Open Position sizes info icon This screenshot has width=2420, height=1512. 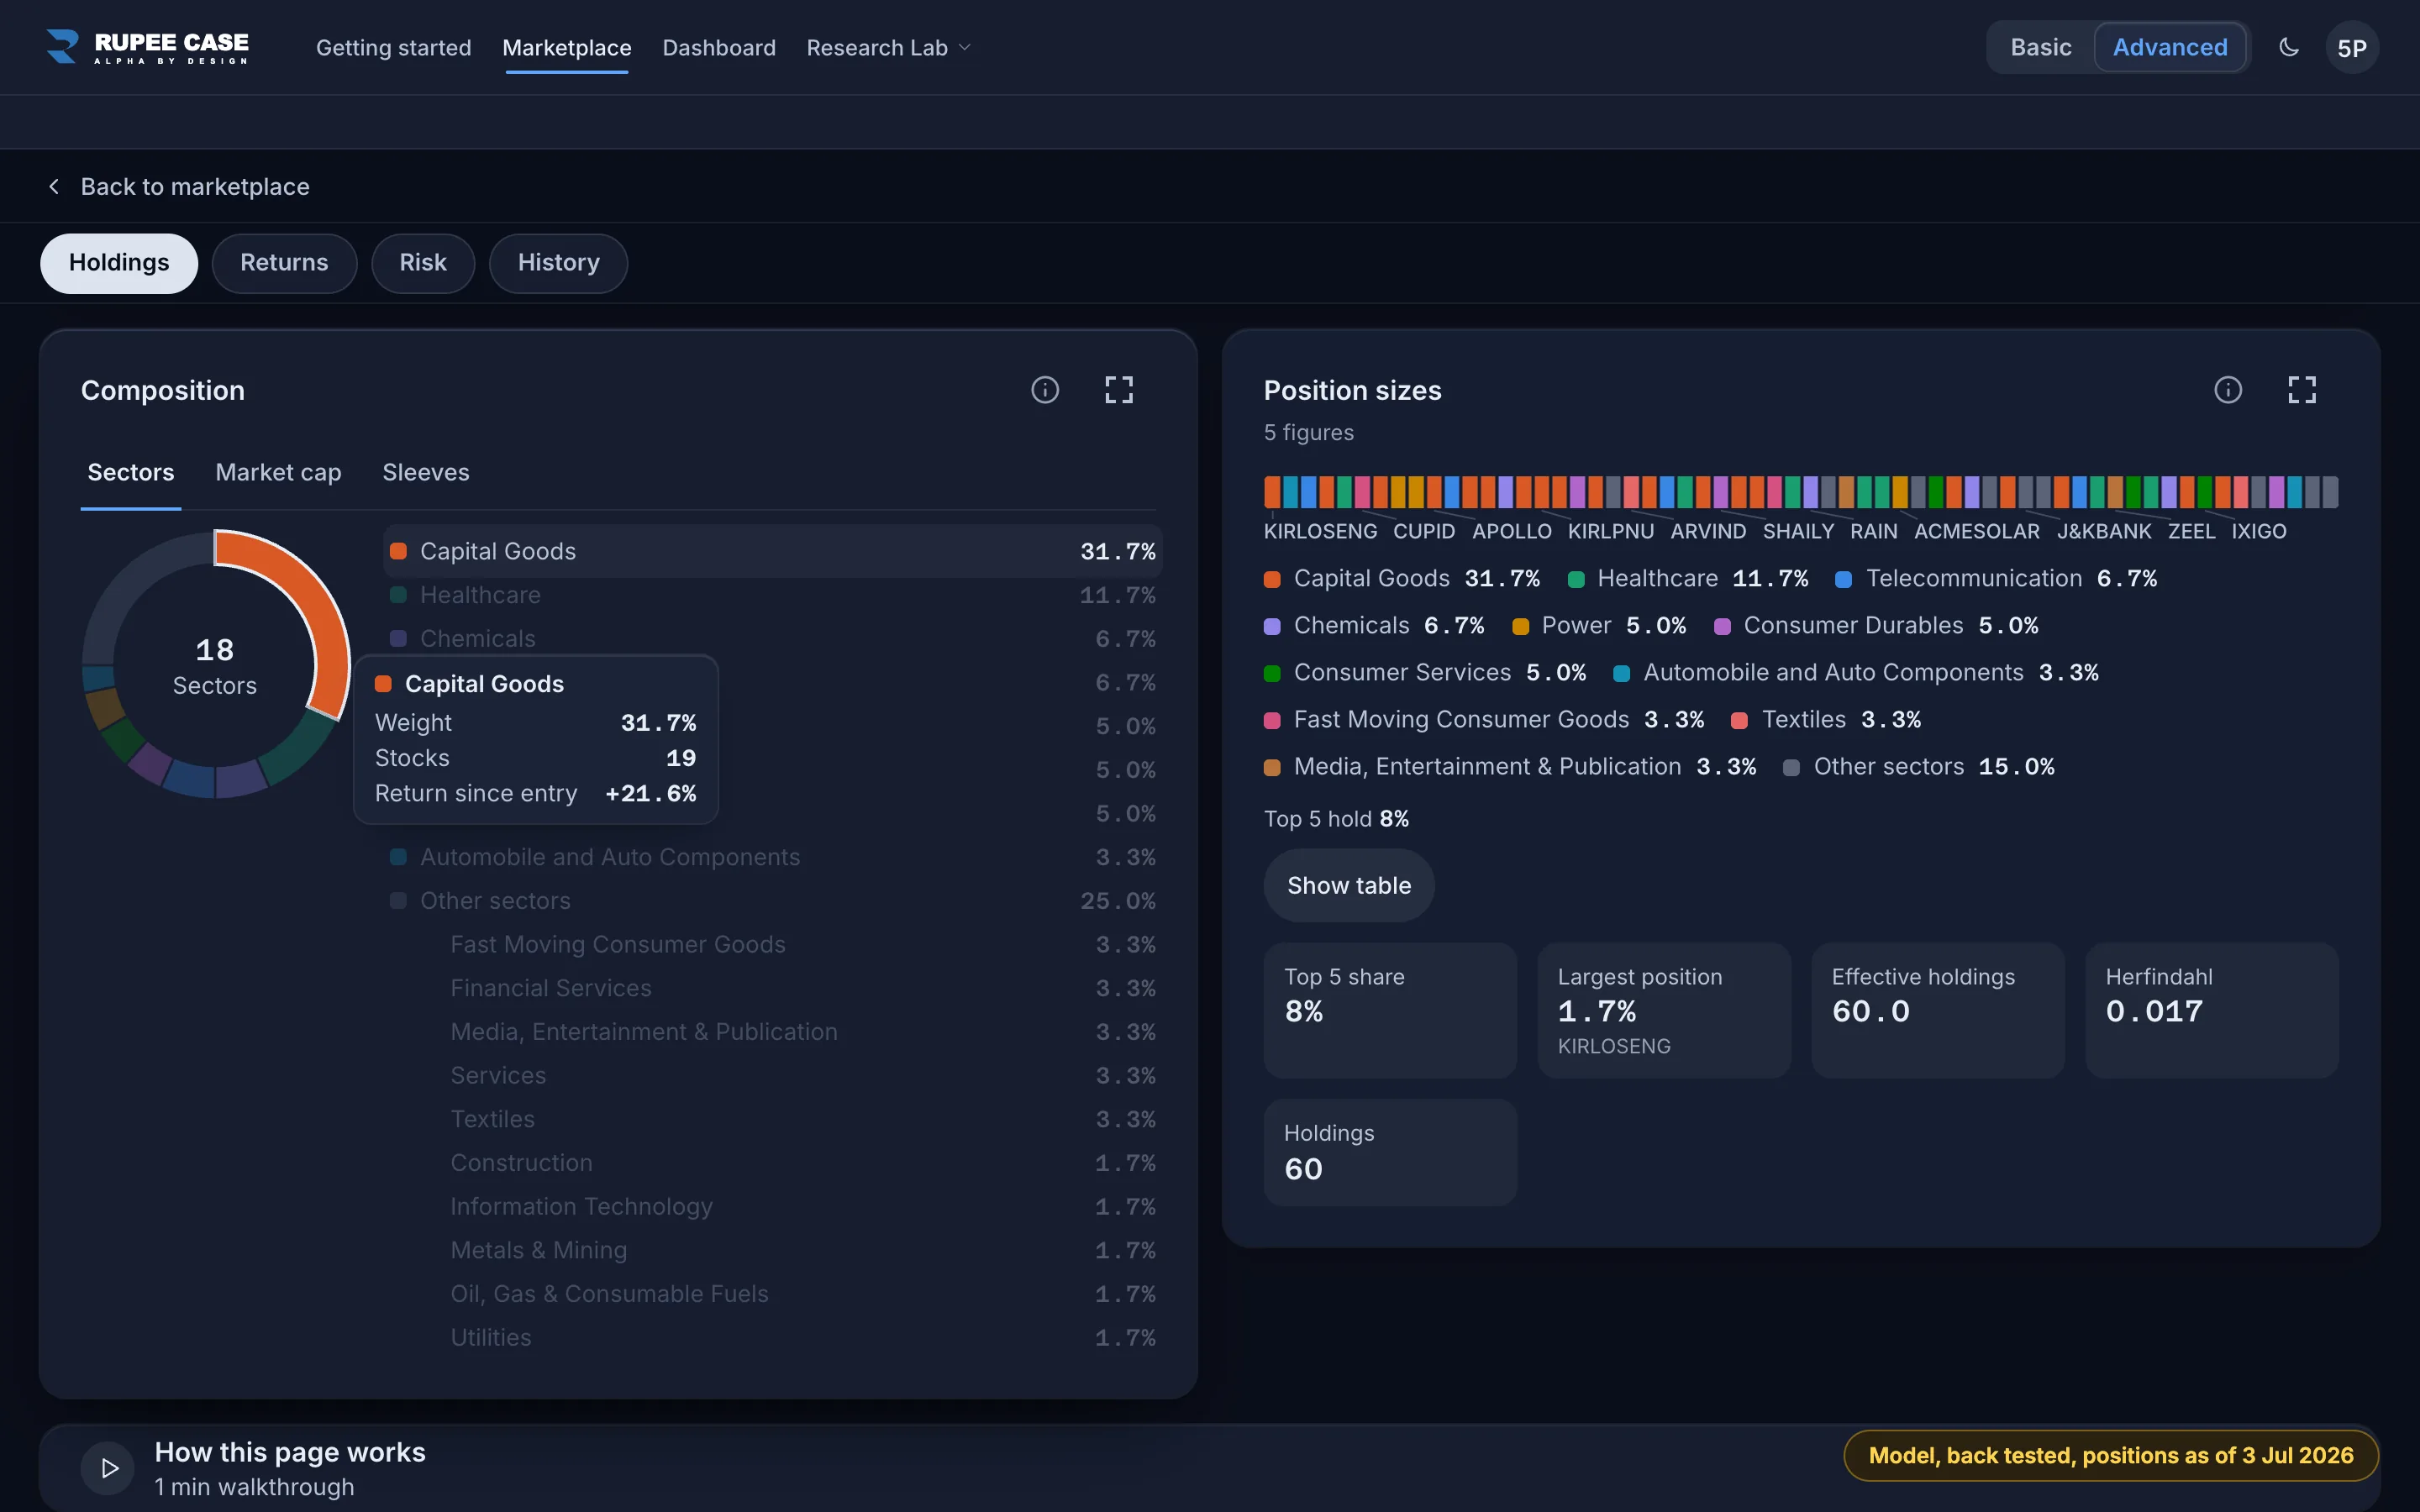2228,390
